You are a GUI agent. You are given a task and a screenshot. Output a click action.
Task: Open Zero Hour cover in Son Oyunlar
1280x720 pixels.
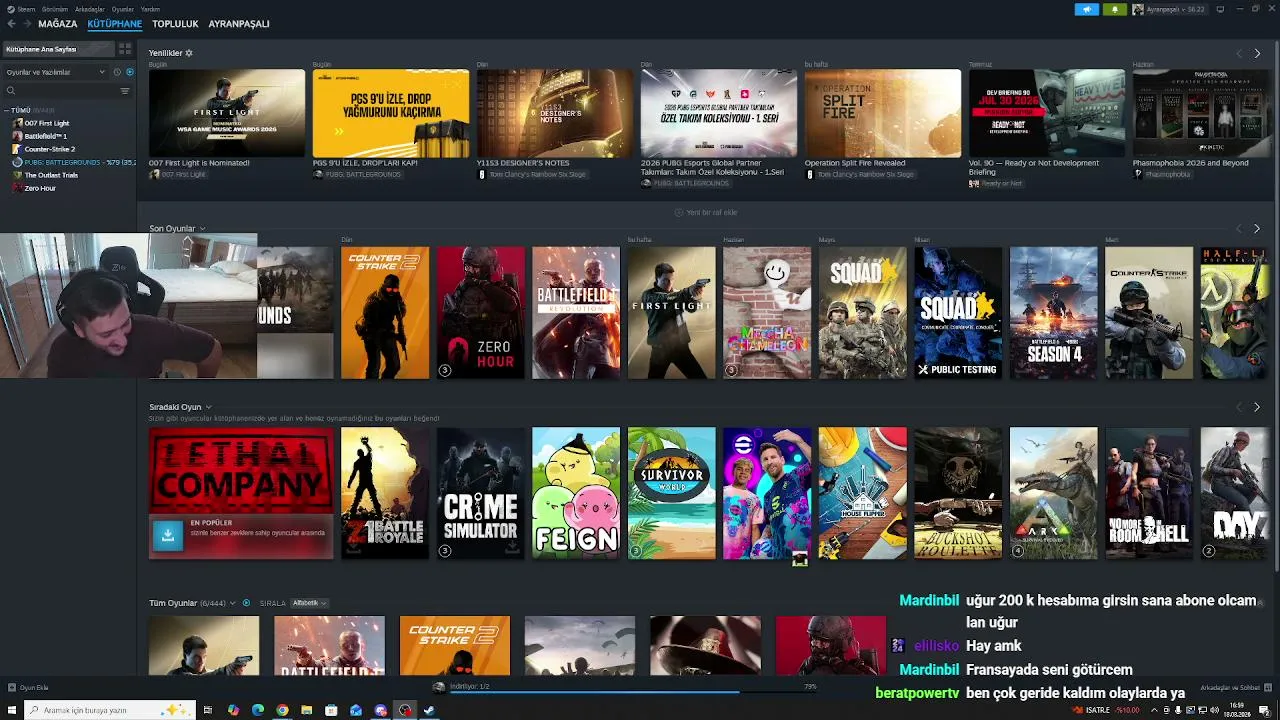pos(481,313)
